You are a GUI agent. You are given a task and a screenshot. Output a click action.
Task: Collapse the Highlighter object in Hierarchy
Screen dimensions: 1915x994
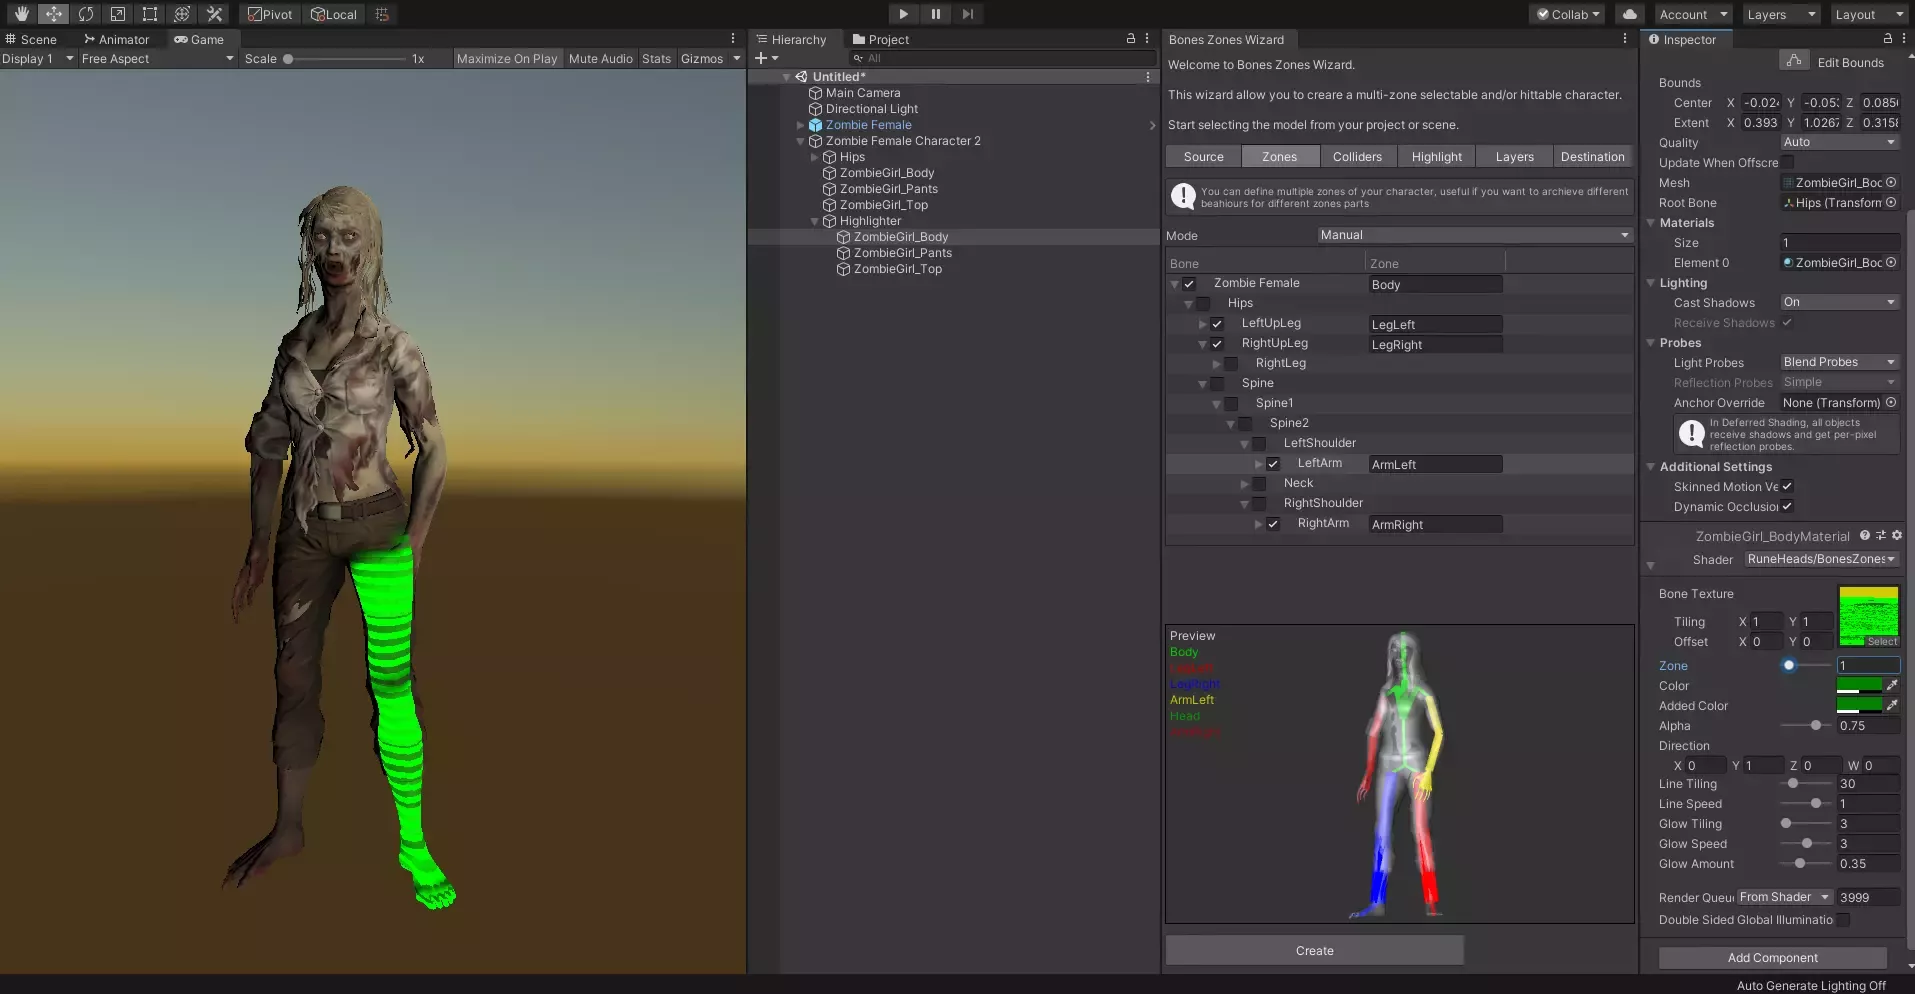click(x=815, y=221)
